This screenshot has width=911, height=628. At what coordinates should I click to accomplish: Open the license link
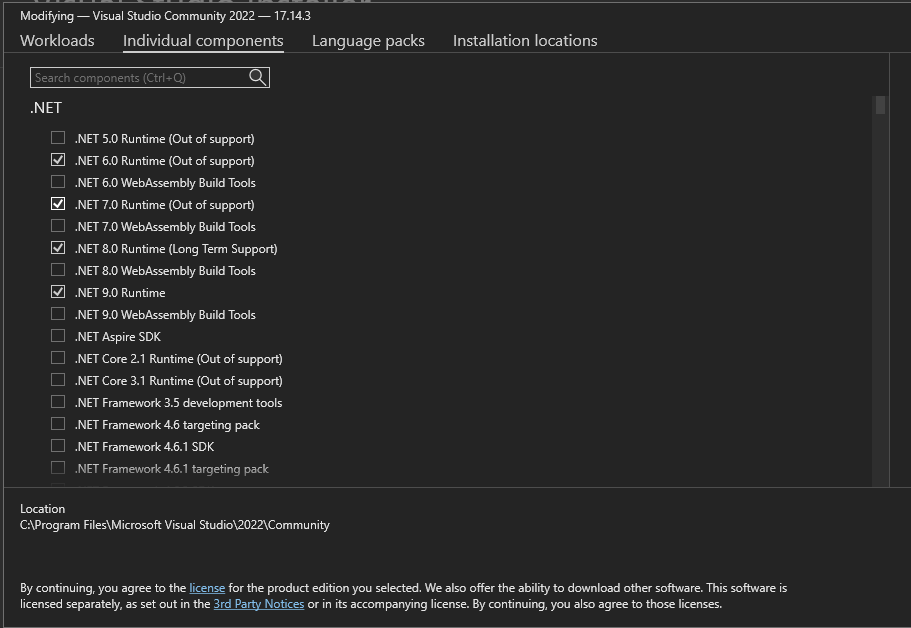(x=207, y=588)
